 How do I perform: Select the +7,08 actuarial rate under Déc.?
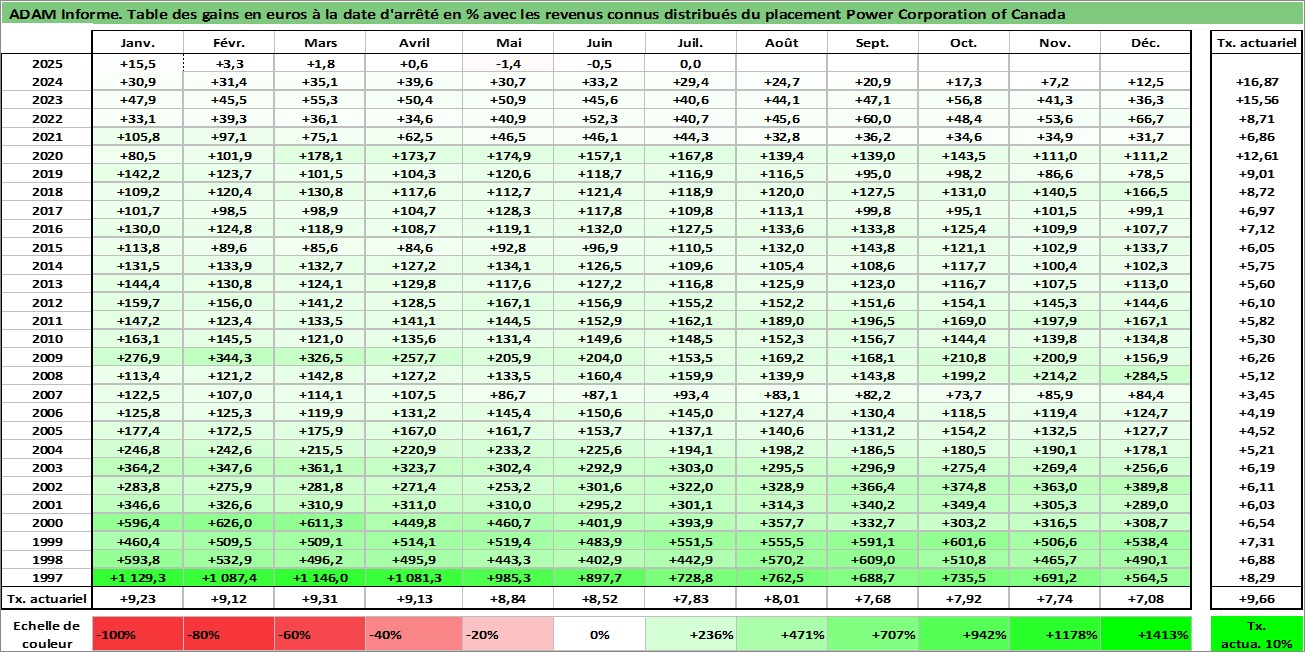(1146, 599)
